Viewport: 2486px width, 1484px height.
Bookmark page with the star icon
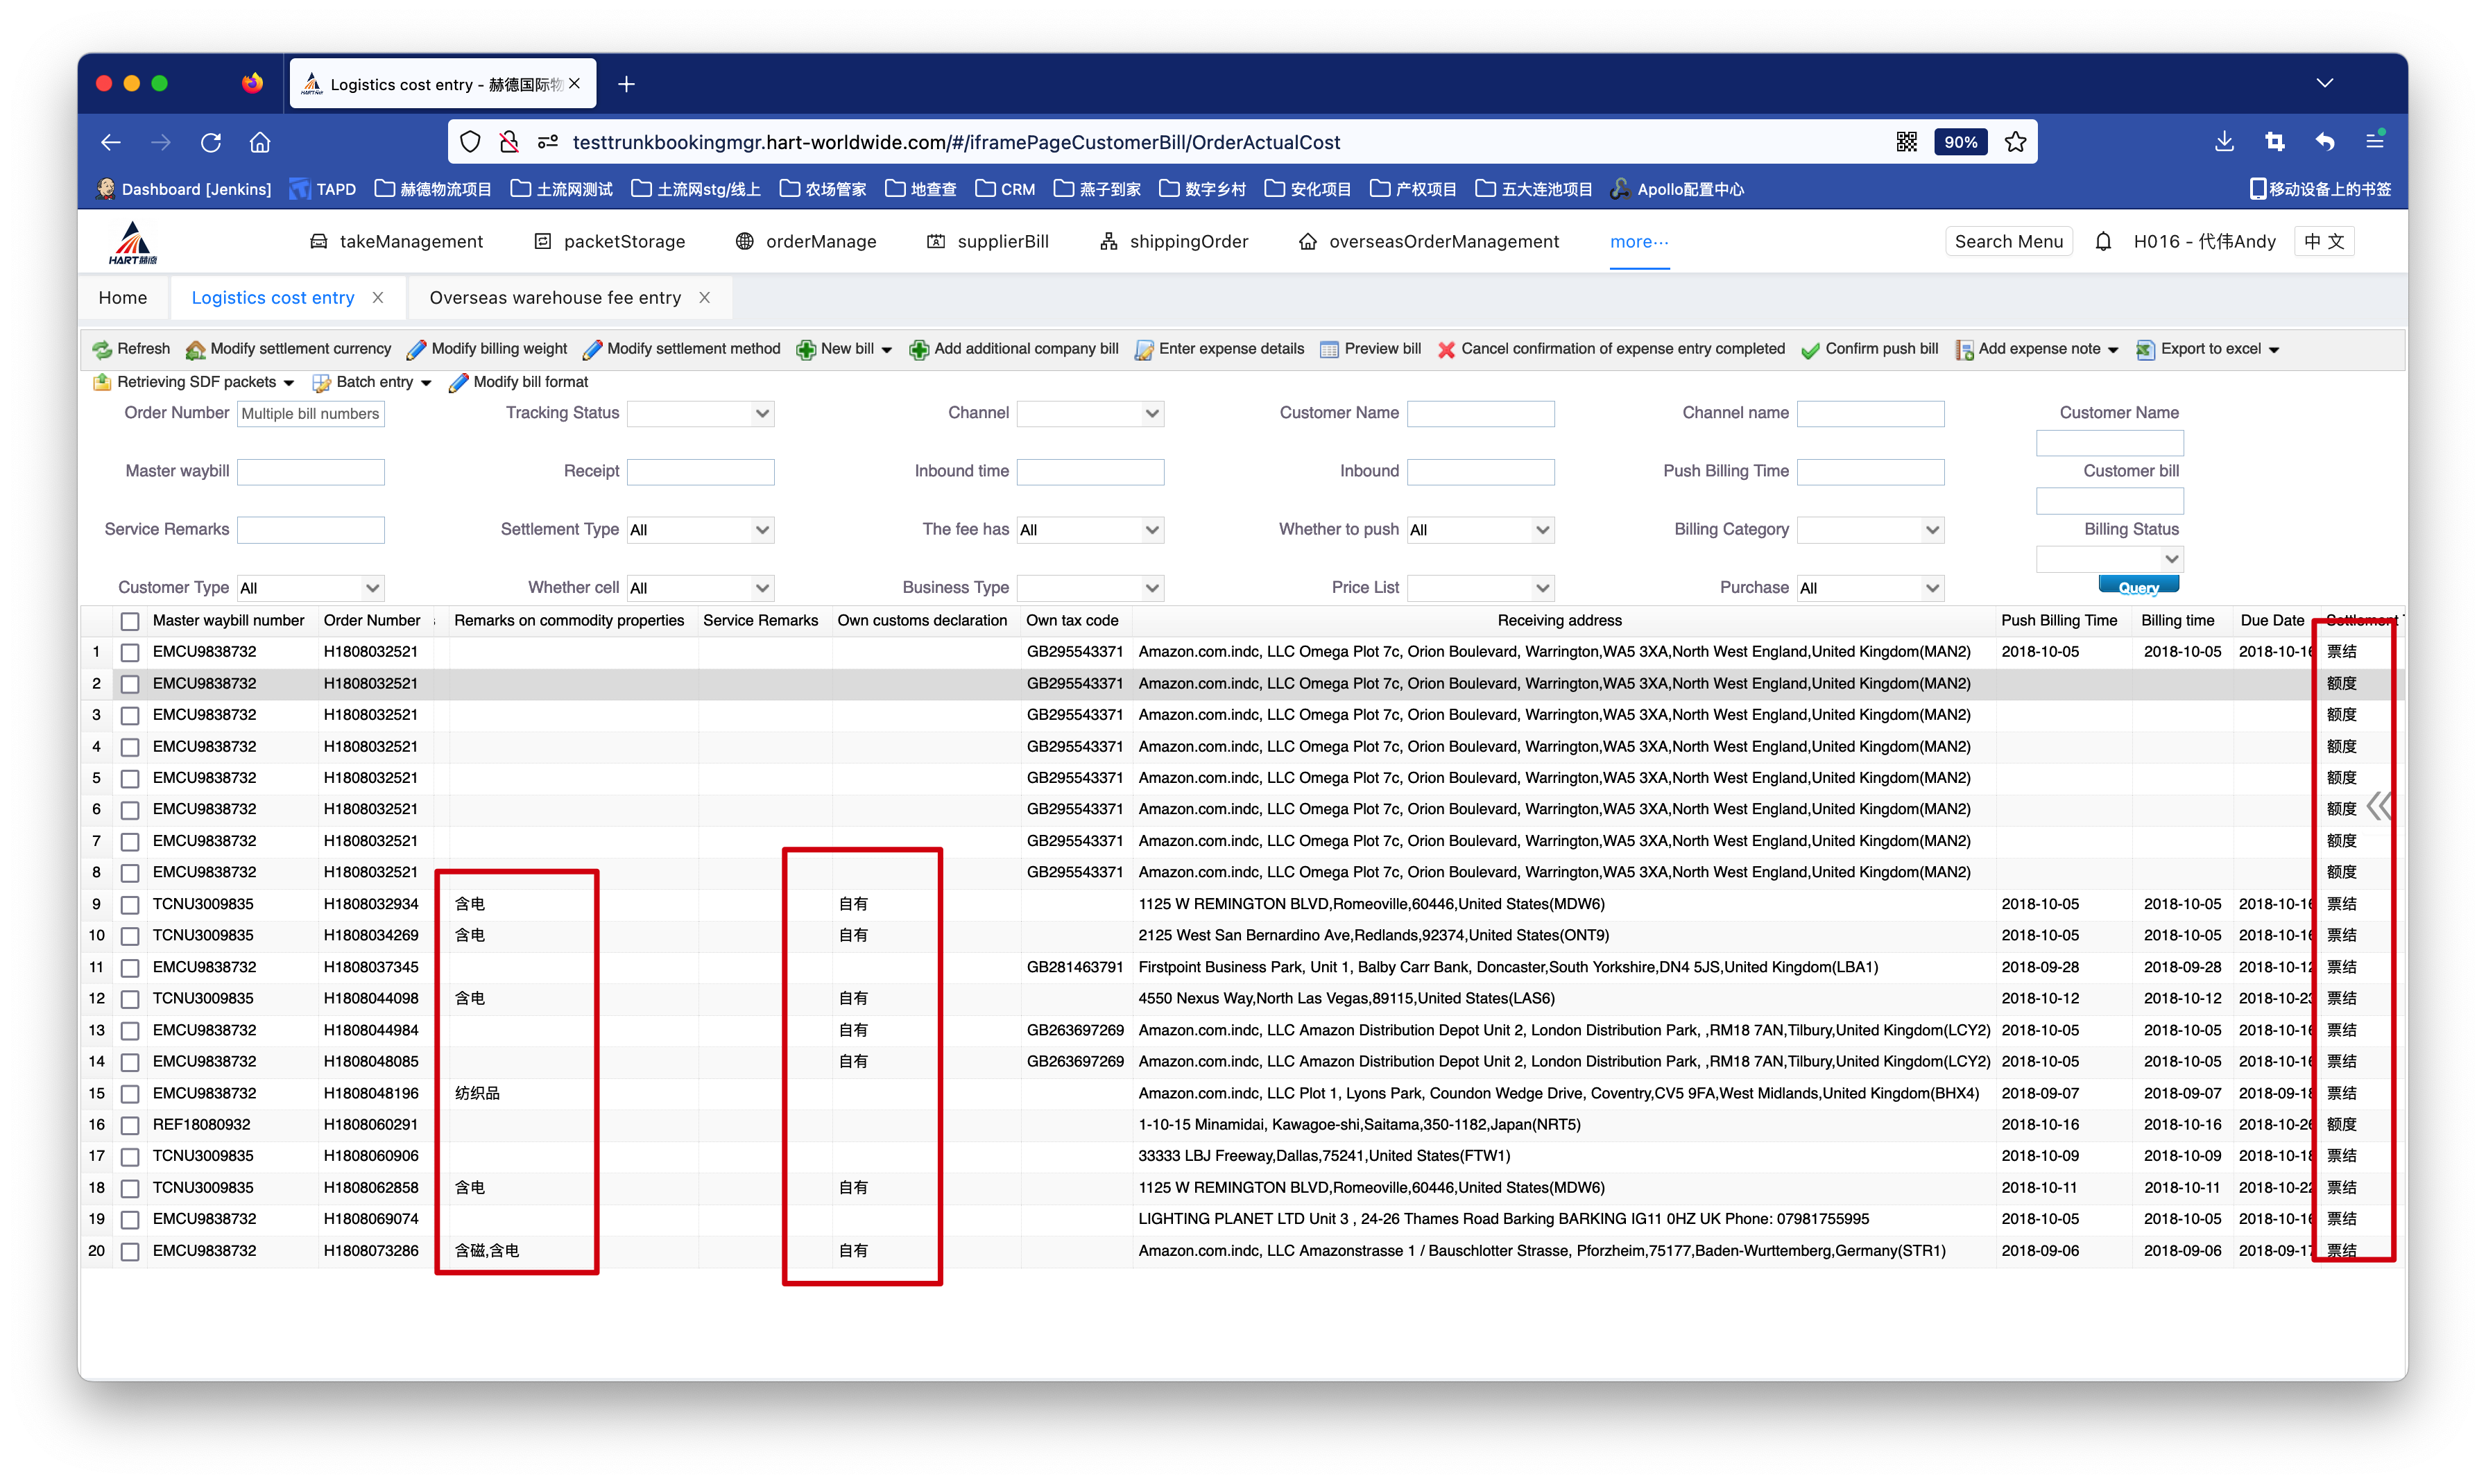point(2015,142)
